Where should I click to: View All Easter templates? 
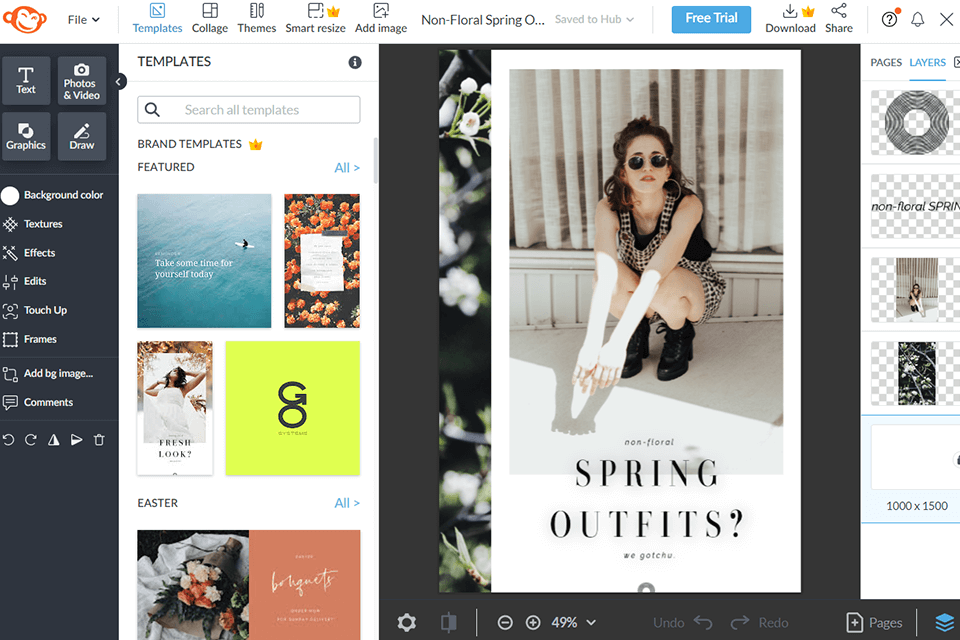tap(347, 503)
